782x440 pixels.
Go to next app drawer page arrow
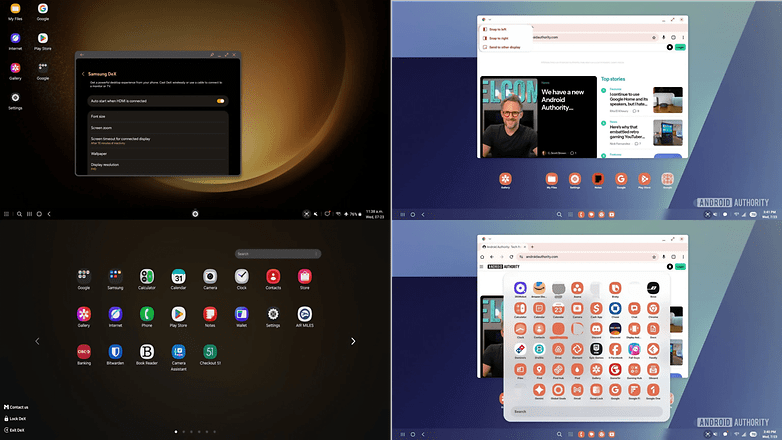(x=353, y=341)
